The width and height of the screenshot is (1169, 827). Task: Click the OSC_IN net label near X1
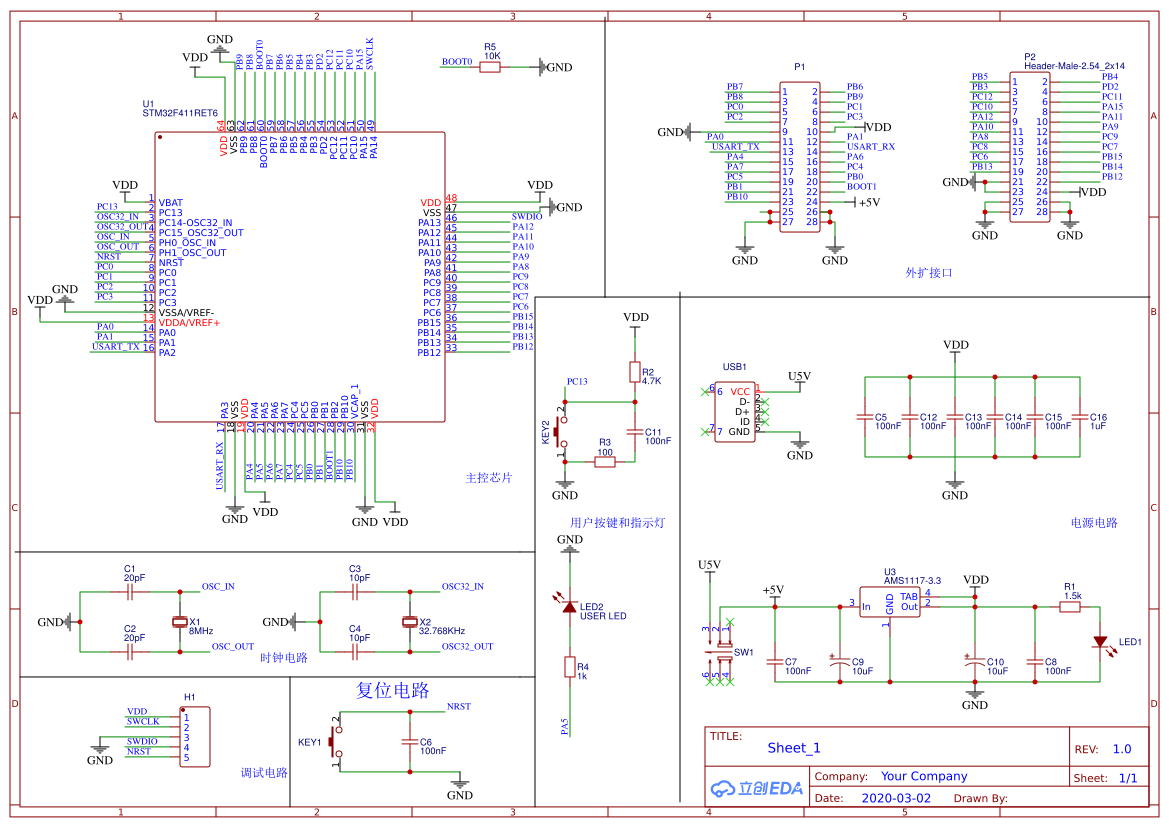click(x=218, y=587)
